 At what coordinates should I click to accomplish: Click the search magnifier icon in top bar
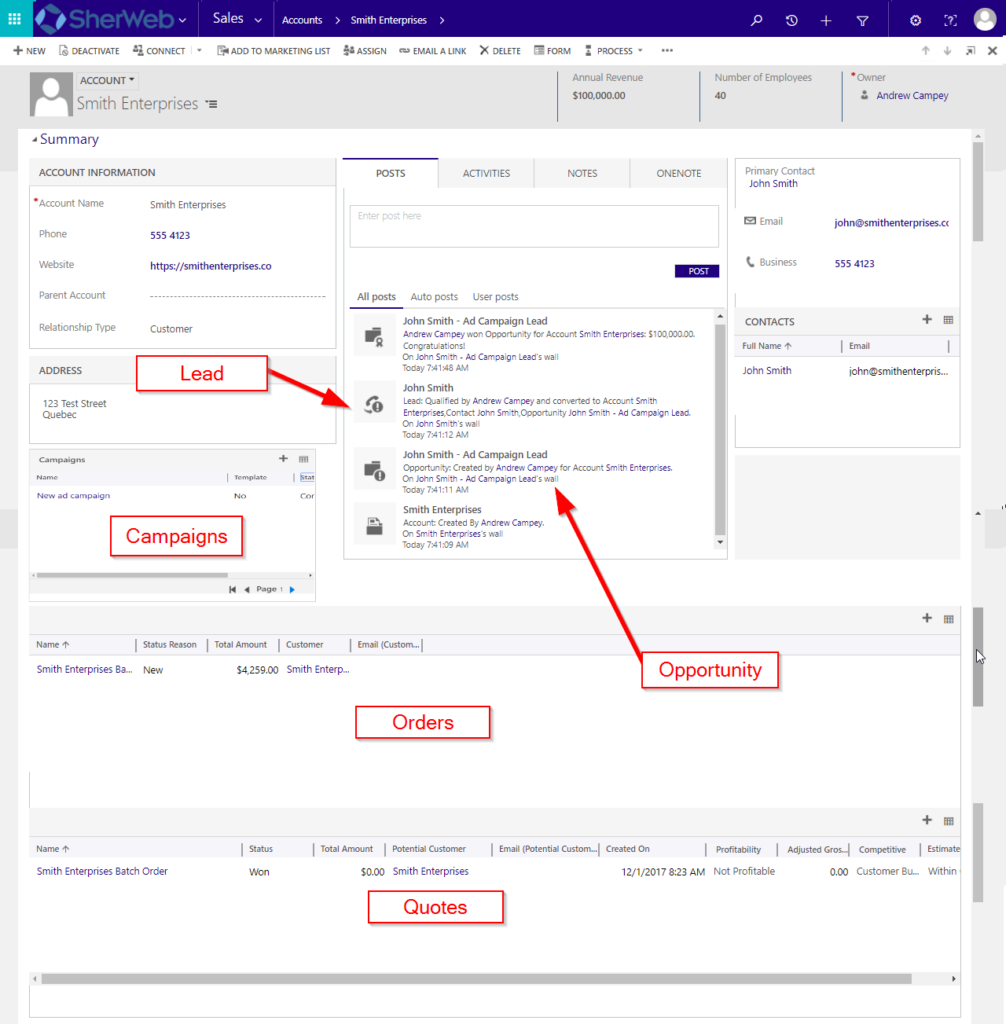click(756, 20)
